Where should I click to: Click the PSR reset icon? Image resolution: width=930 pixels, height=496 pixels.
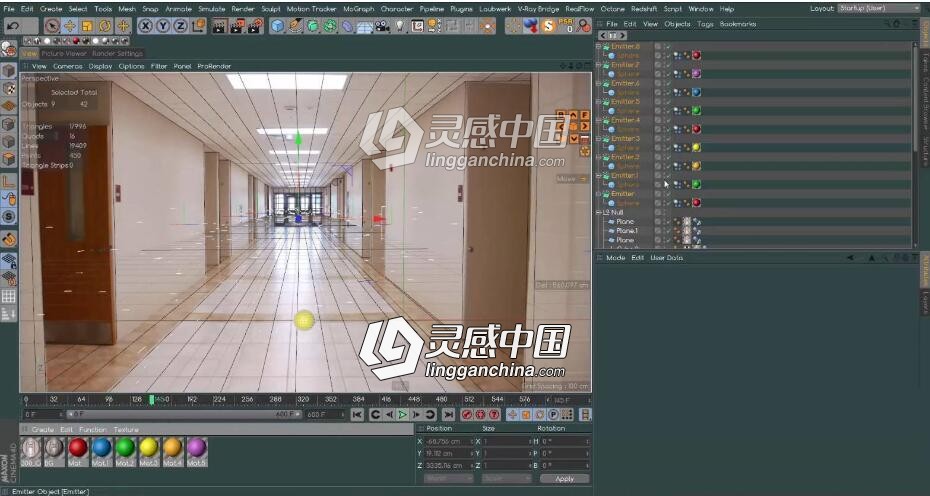[x=565, y=26]
